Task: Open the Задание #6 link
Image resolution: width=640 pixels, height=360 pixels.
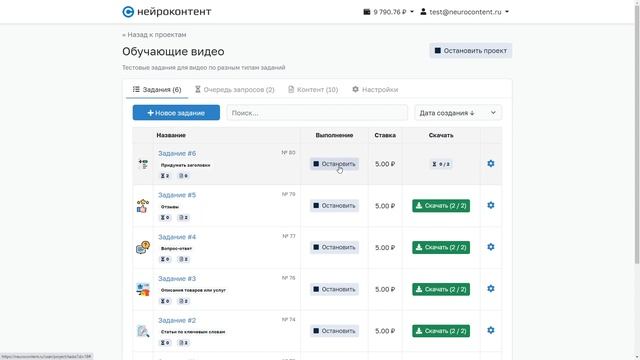Action: coord(177,153)
